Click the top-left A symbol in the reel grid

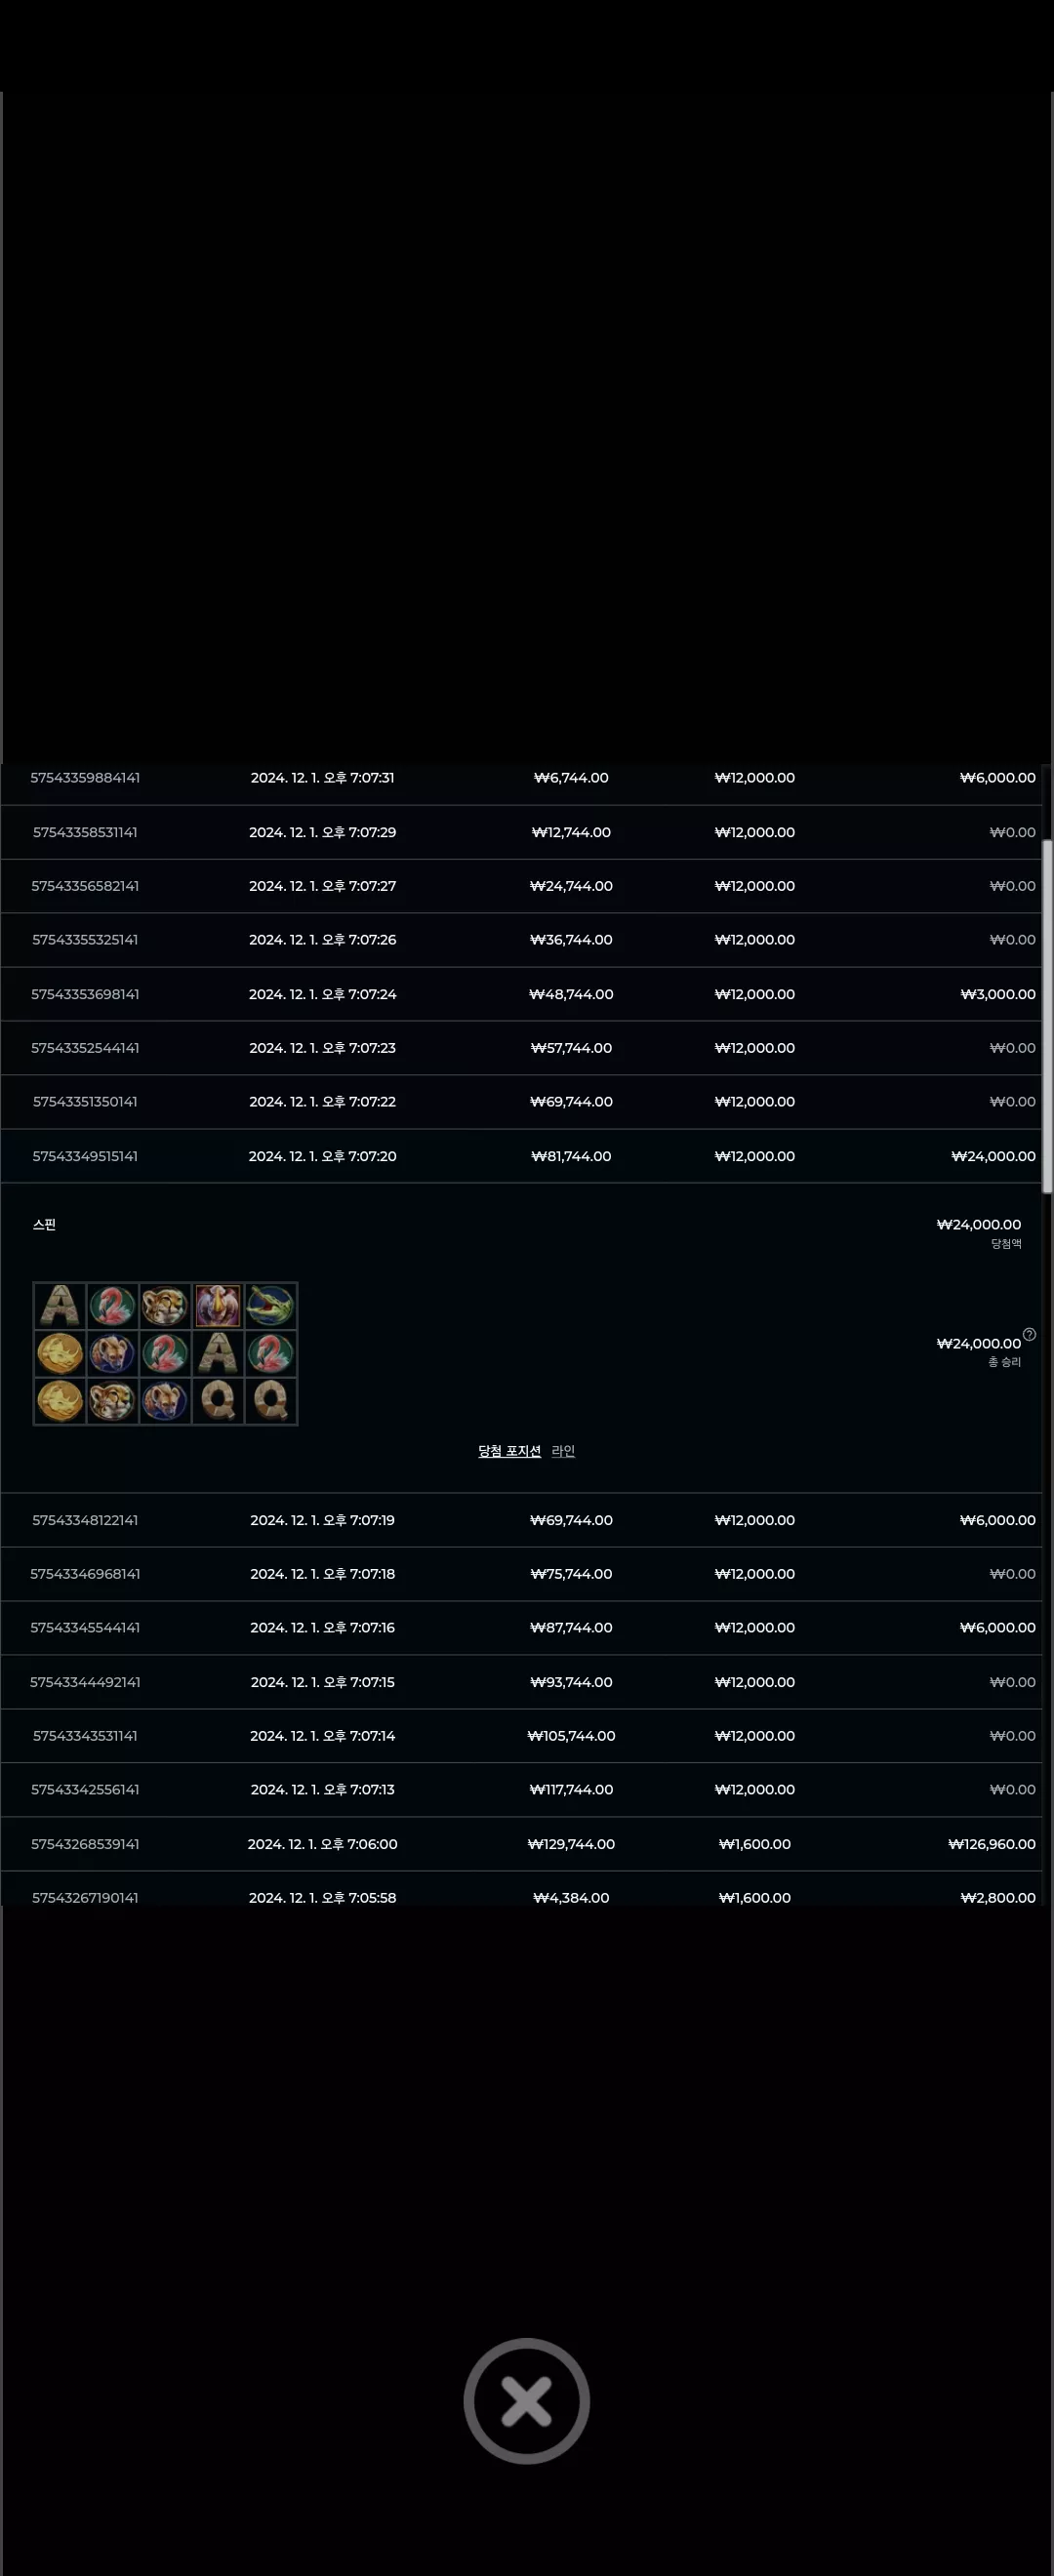click(60, 1306)
